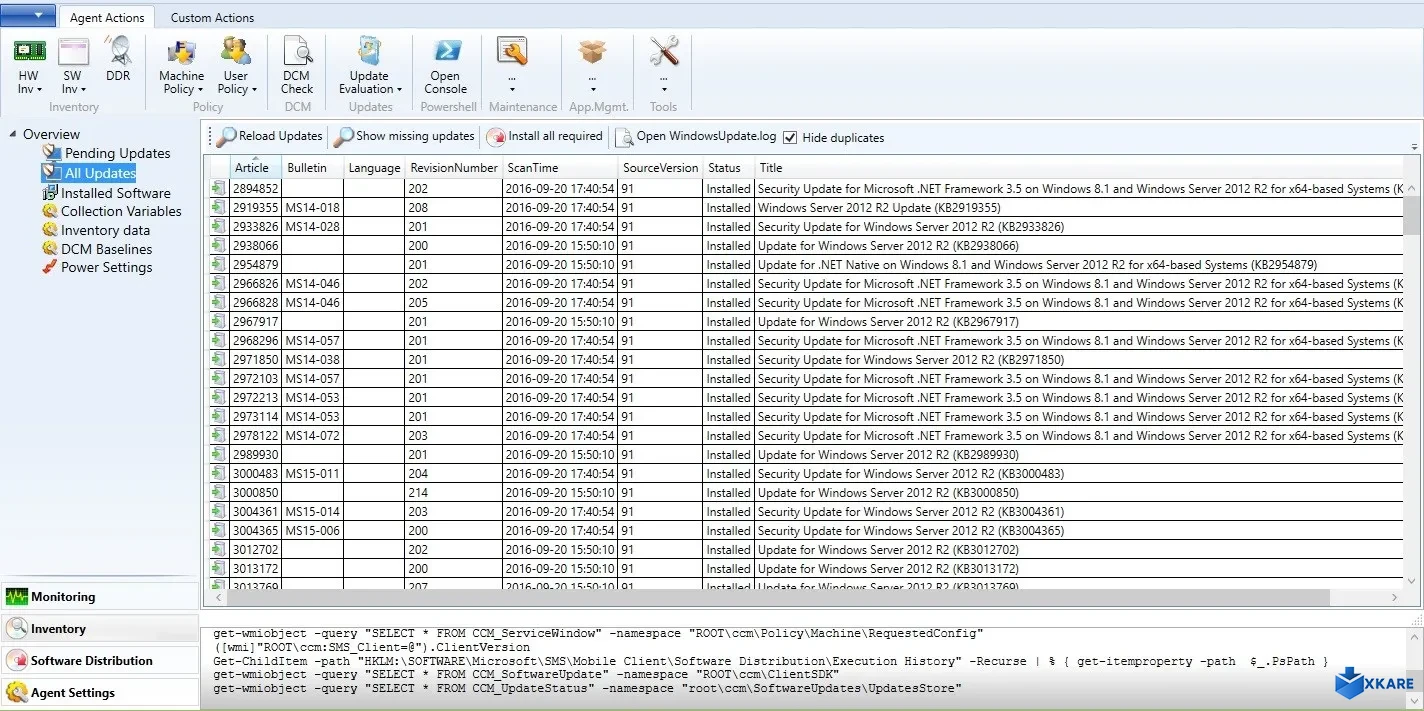1424x711 pixels.
Task: Click the Install all required icon
Action: (x=496, y=137)
